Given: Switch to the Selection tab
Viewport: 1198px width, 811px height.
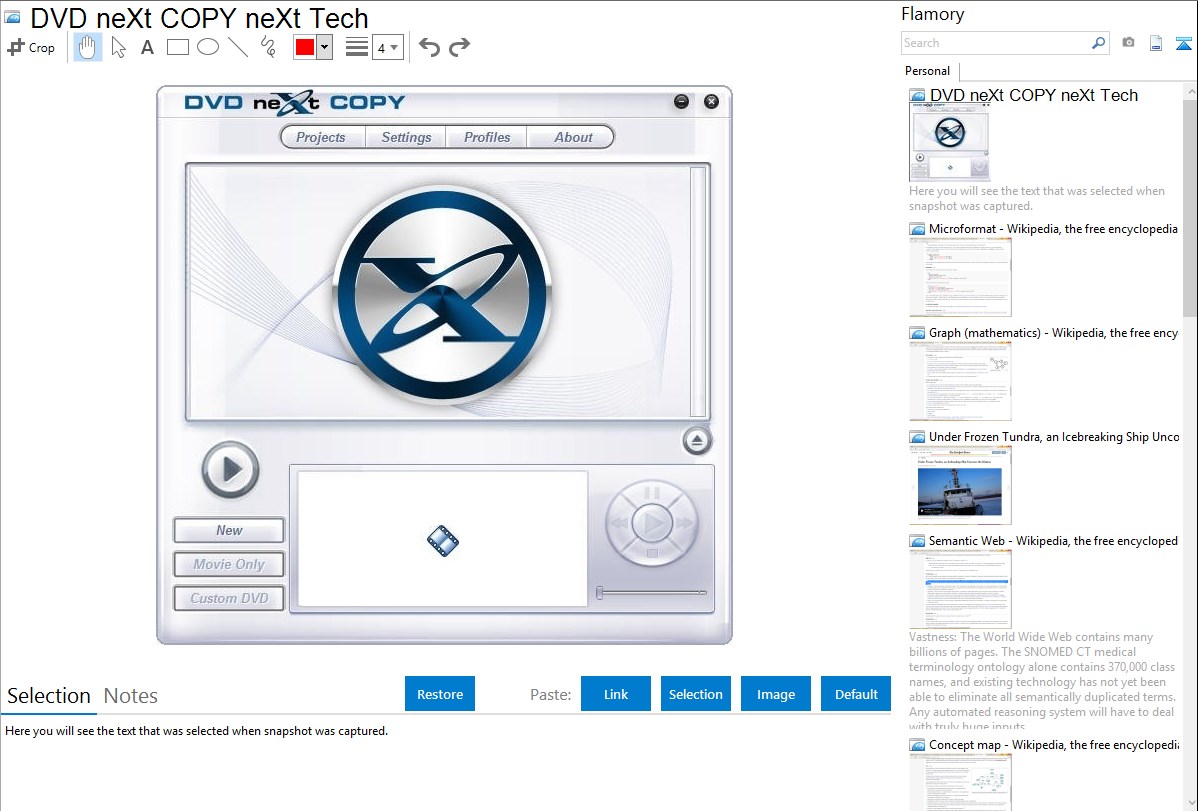Looking at the screenshot, I should point(49,696).
